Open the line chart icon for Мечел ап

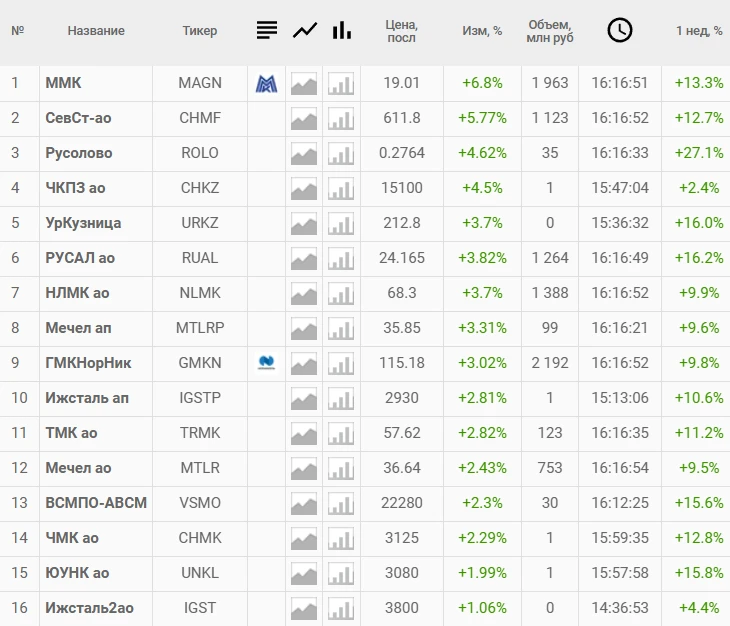304,329
